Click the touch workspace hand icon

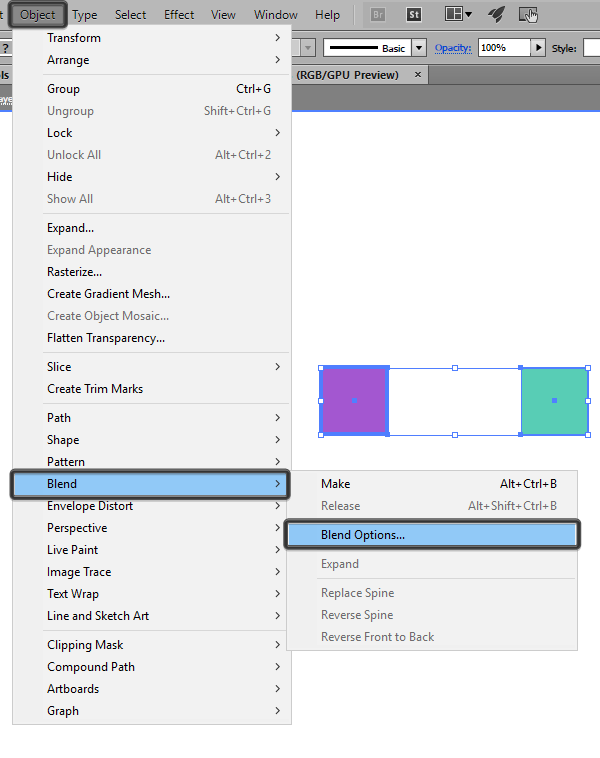(x=528, y=15)
